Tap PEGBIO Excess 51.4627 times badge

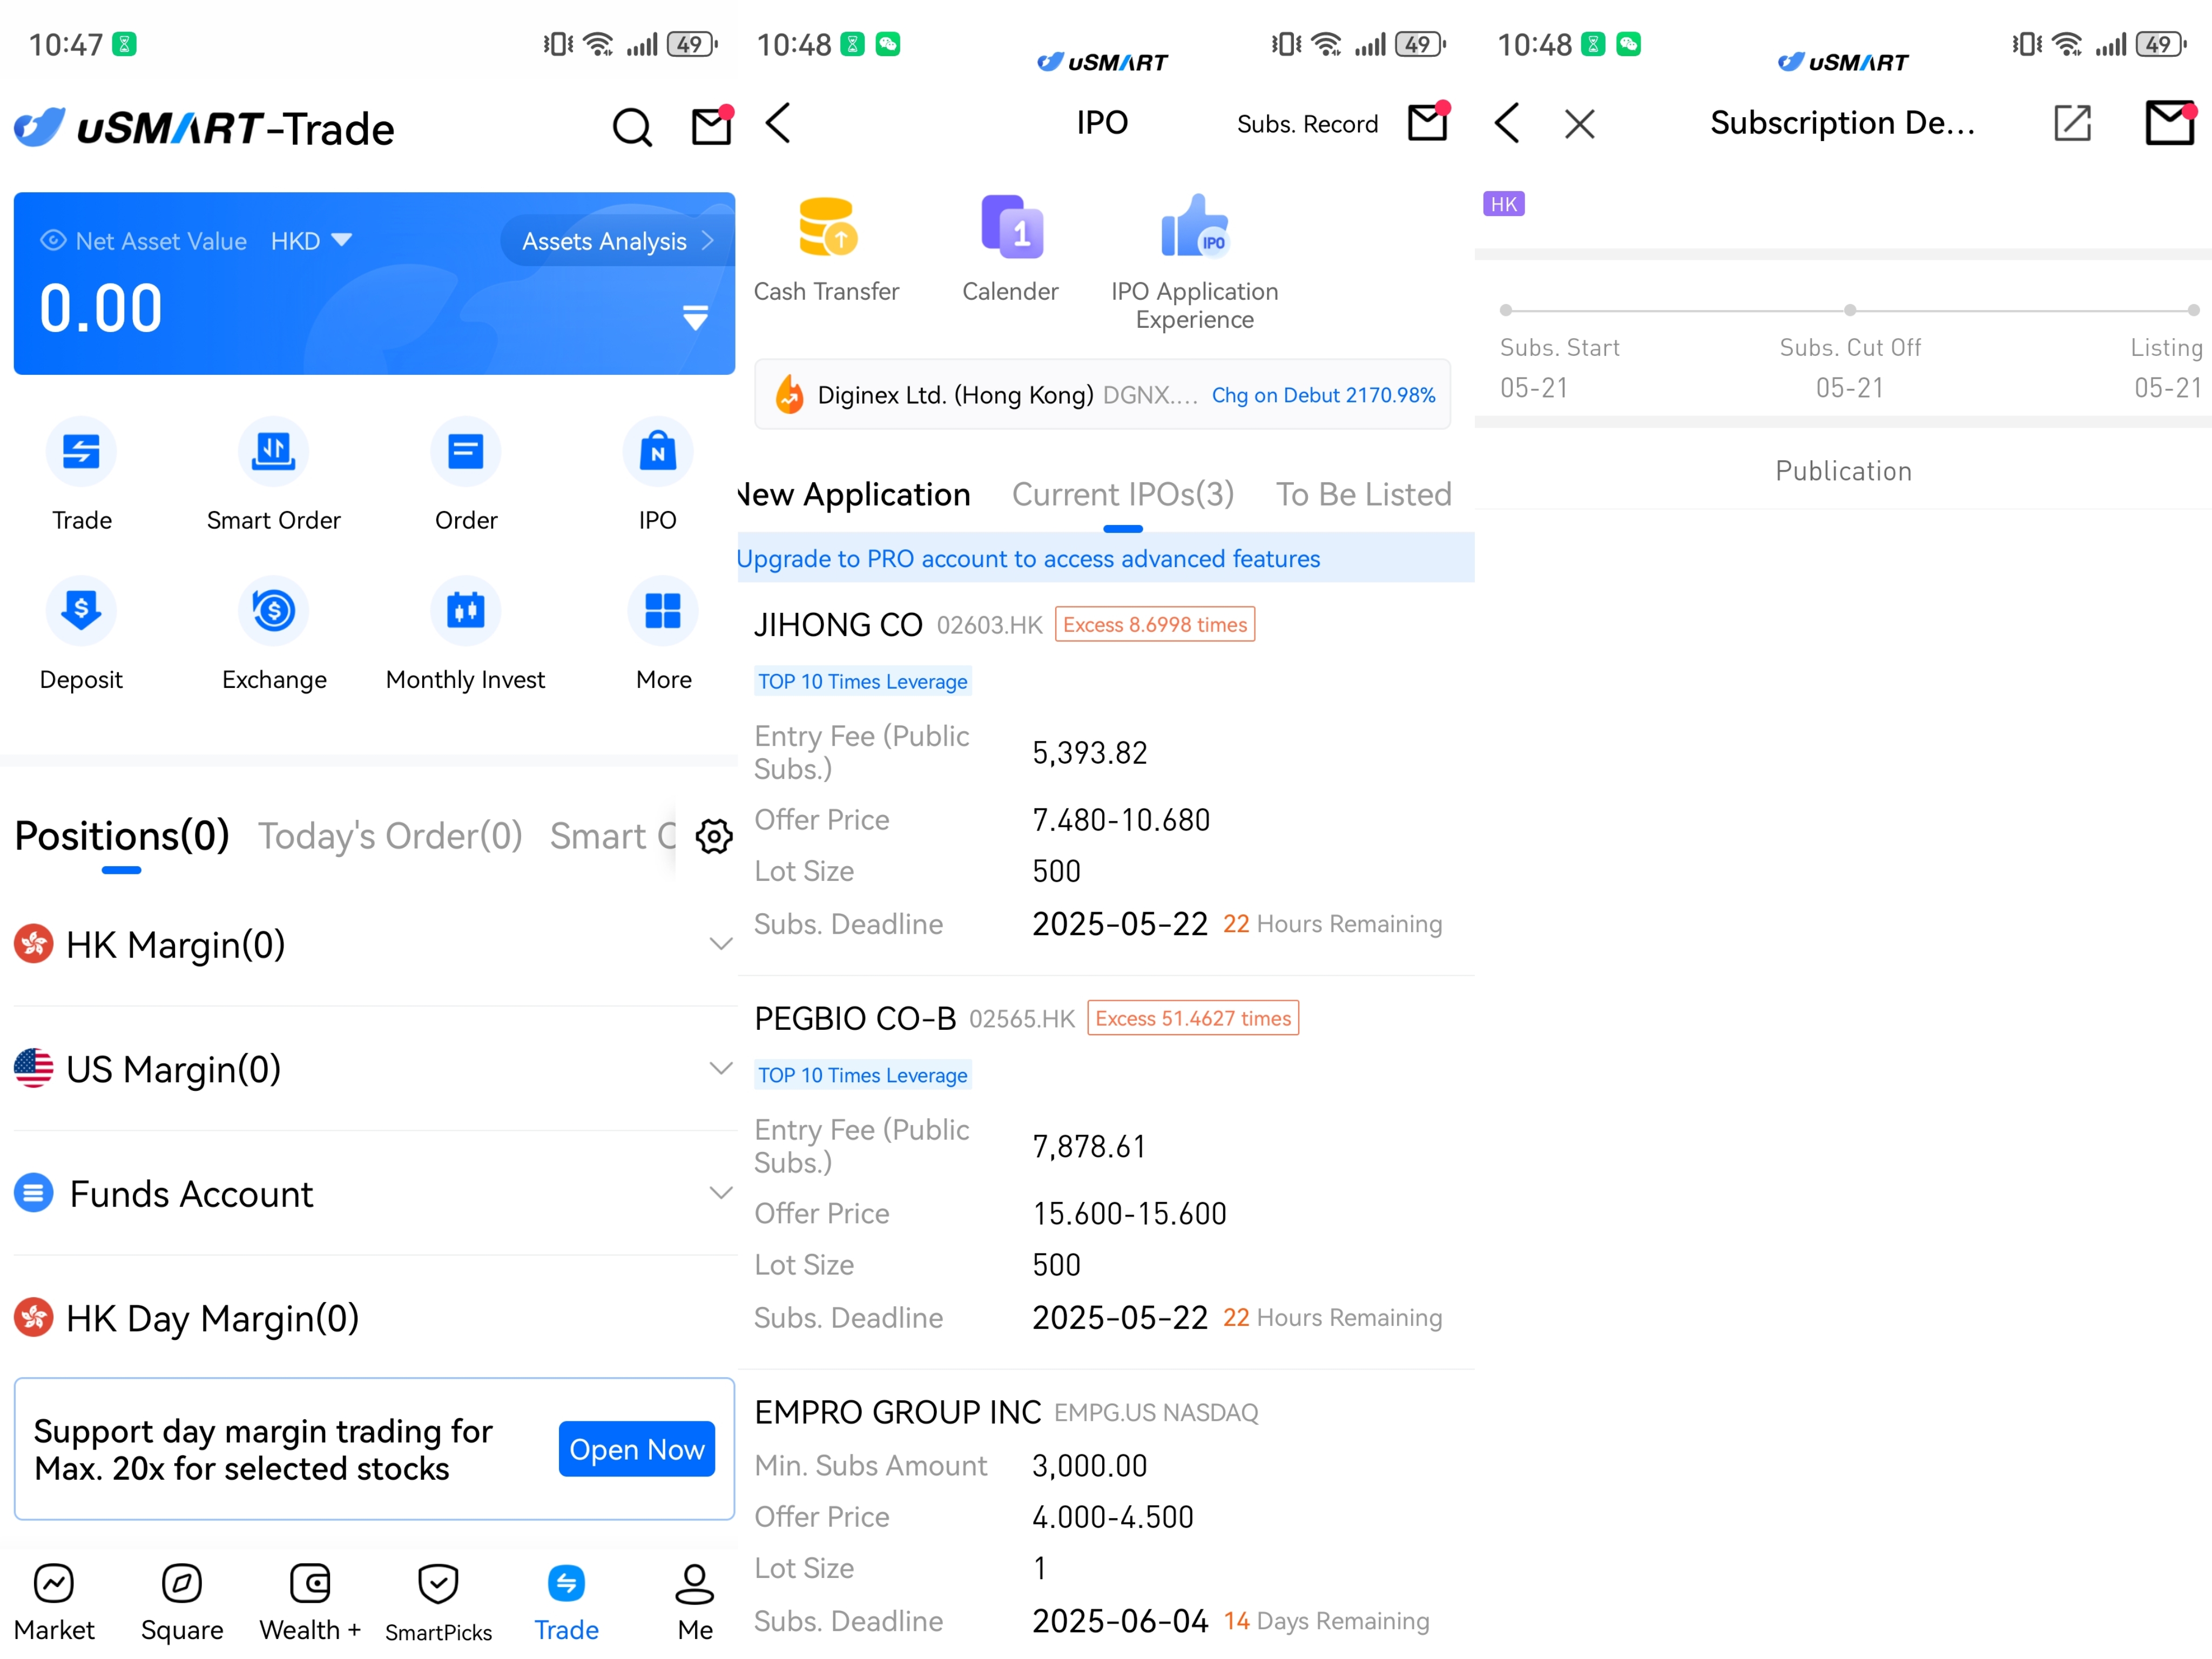(1193, 1017)
